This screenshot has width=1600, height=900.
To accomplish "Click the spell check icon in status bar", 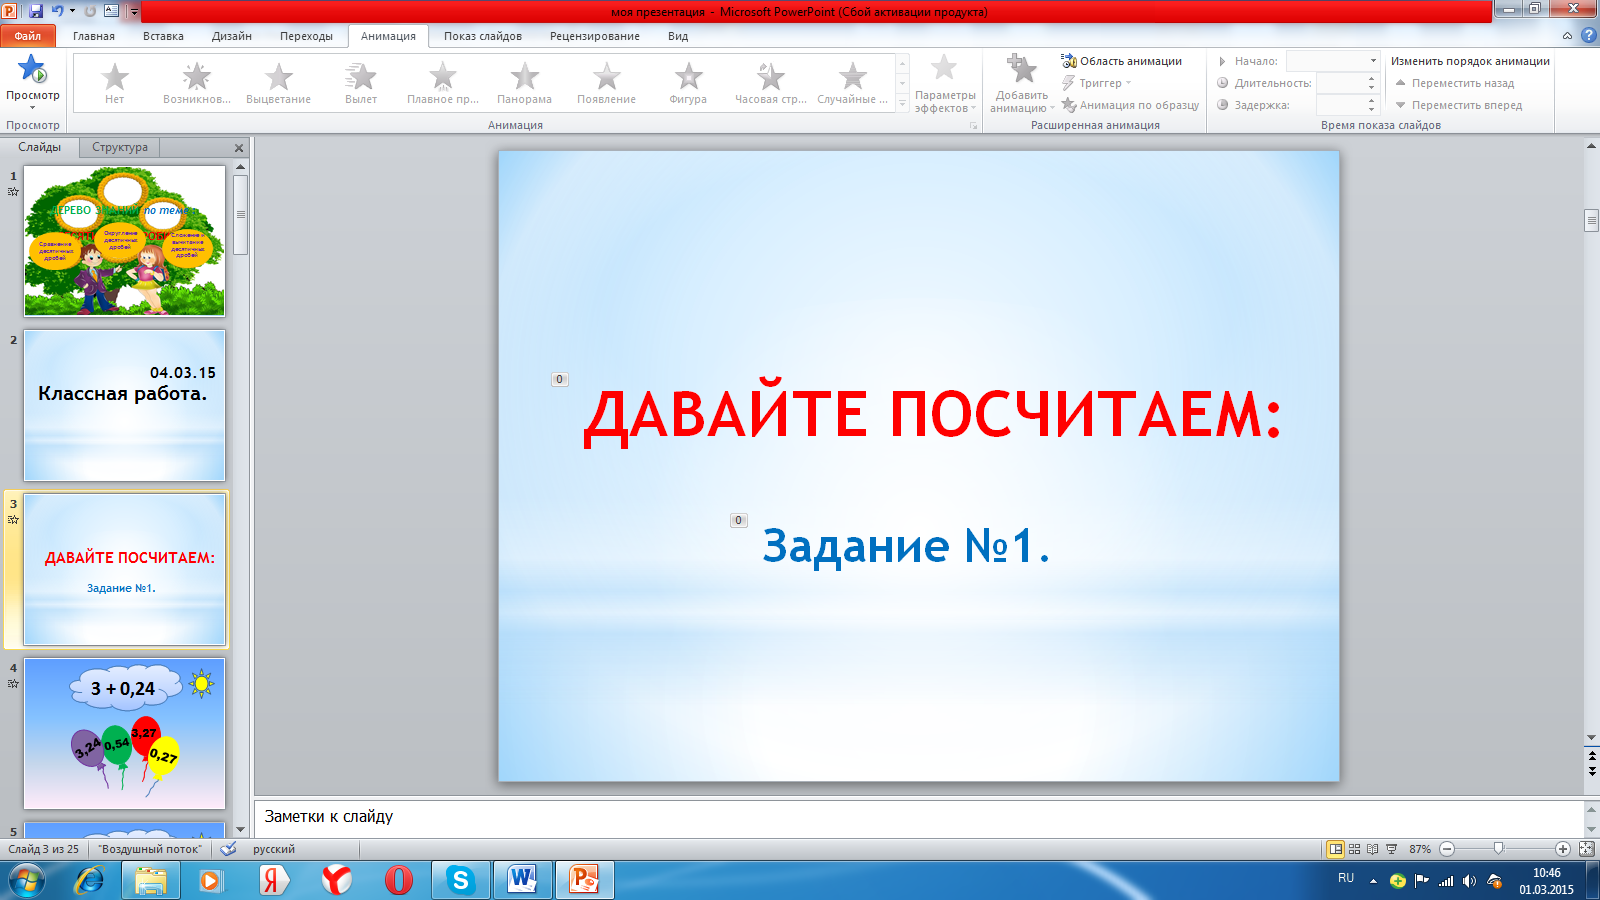I will point(229,849).
